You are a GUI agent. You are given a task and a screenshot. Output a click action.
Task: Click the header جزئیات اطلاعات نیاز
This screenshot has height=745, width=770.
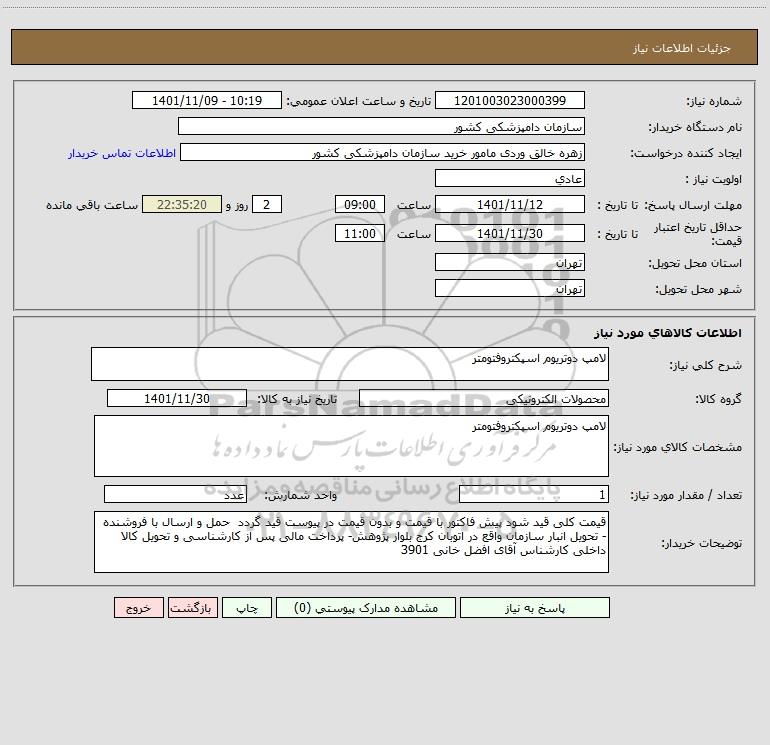point(682,48)
